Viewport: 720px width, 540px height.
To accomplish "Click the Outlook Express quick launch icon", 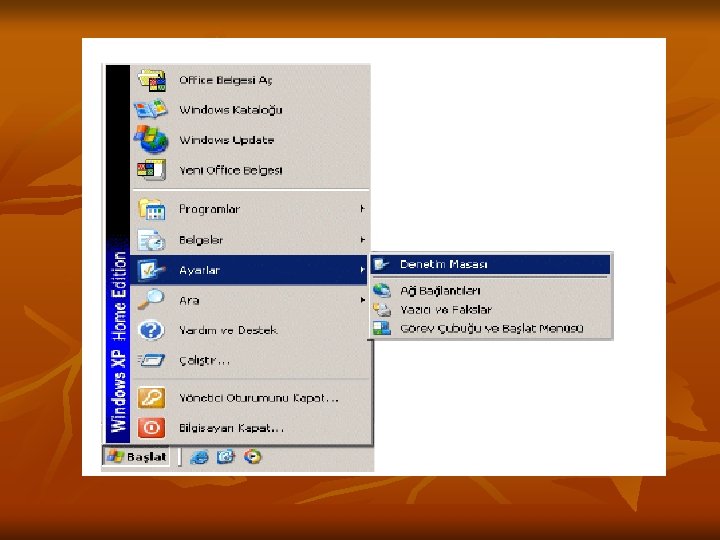I will click(225, 457).
